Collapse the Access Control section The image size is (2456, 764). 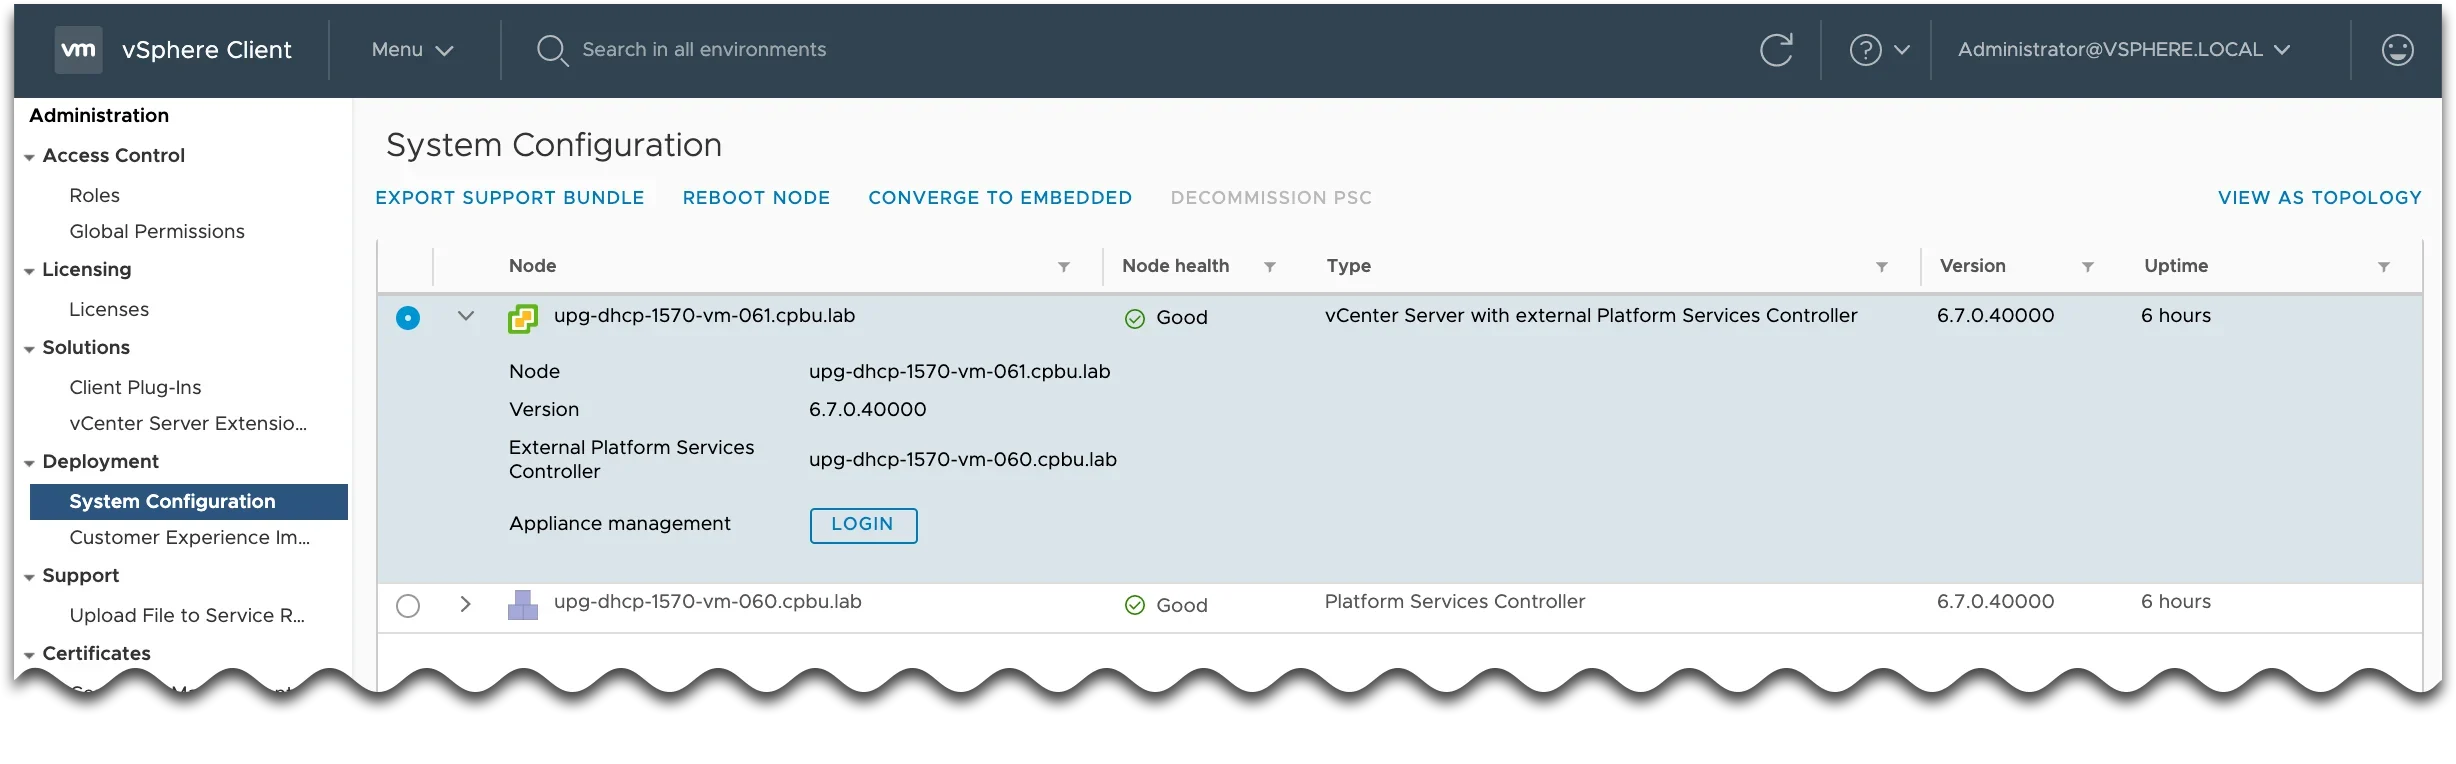click(30, 158)
